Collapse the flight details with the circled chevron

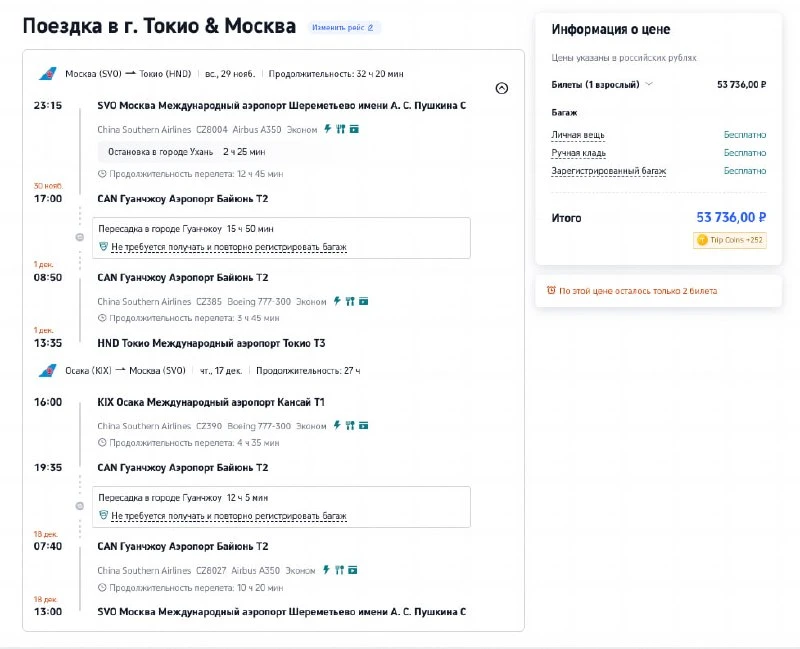coord(502,88)
